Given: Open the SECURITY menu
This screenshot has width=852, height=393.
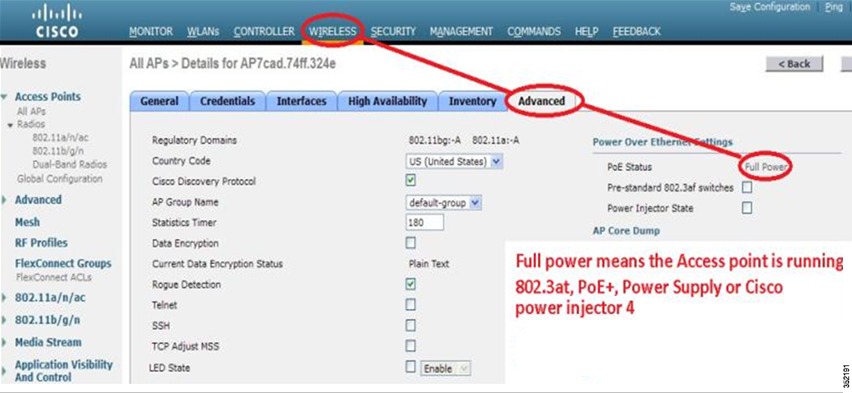Looking at the screenshot, I should pos(393,32).
